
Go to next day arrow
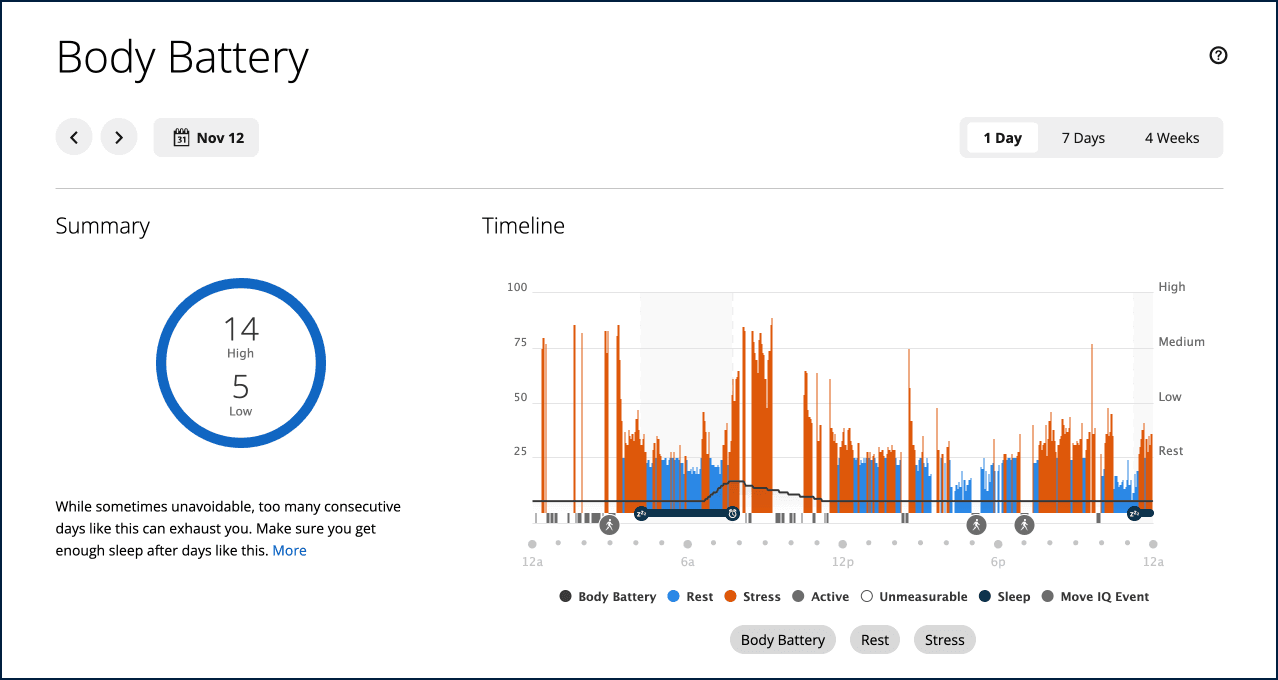(x=119, y=138)
